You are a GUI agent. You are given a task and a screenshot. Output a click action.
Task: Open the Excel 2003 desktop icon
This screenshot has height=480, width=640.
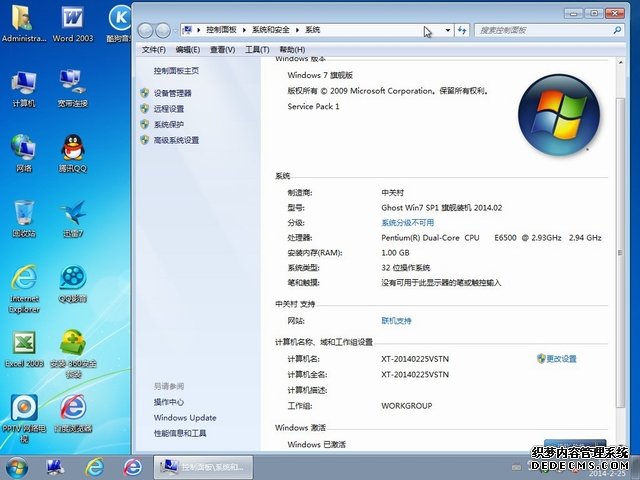coord(24,349)
